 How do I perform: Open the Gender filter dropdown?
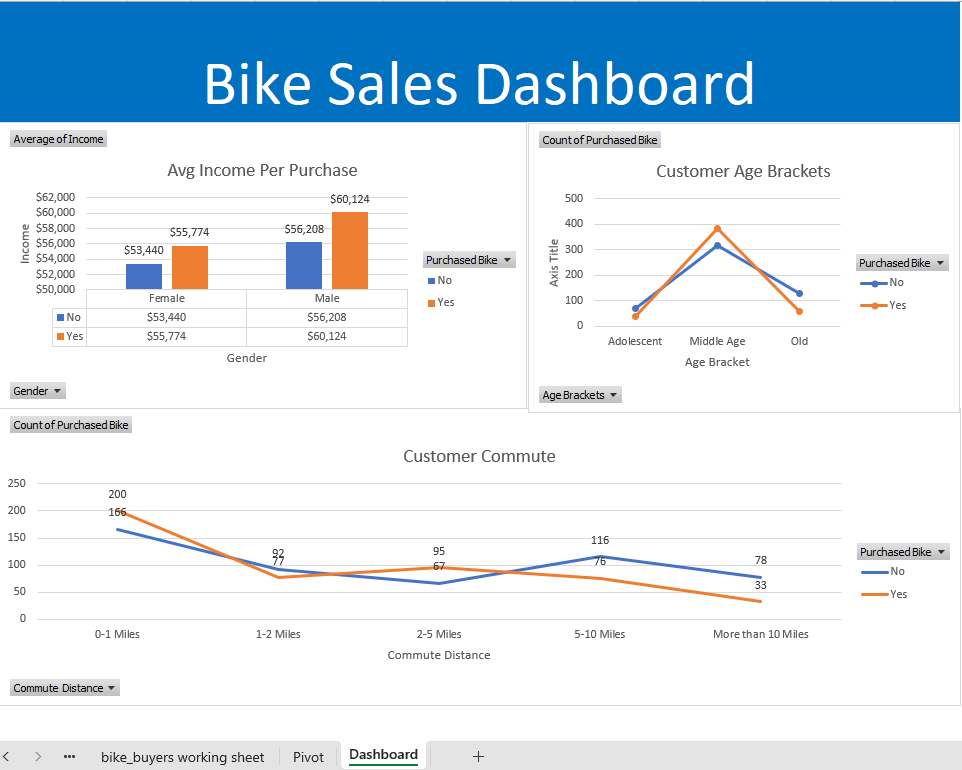tap(37, 390)
